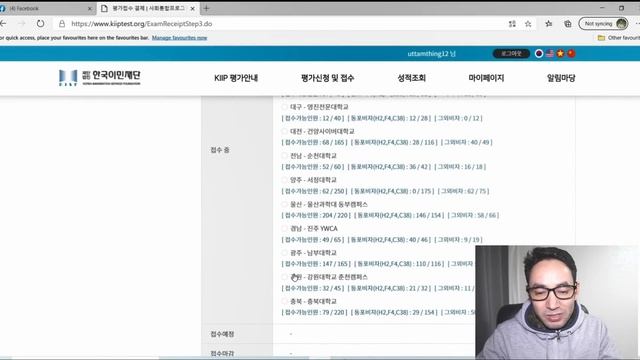This screenshot has width=640, height=360.
Task: Switch language with the US flag
Action: [x=550, y=53]
